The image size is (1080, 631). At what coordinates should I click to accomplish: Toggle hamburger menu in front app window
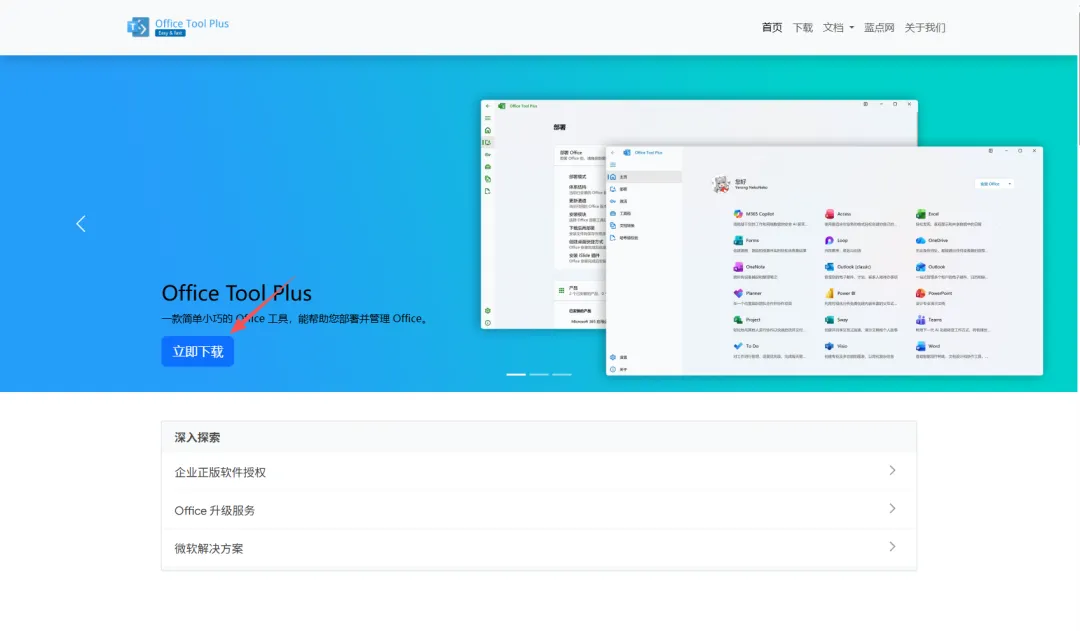613,165
